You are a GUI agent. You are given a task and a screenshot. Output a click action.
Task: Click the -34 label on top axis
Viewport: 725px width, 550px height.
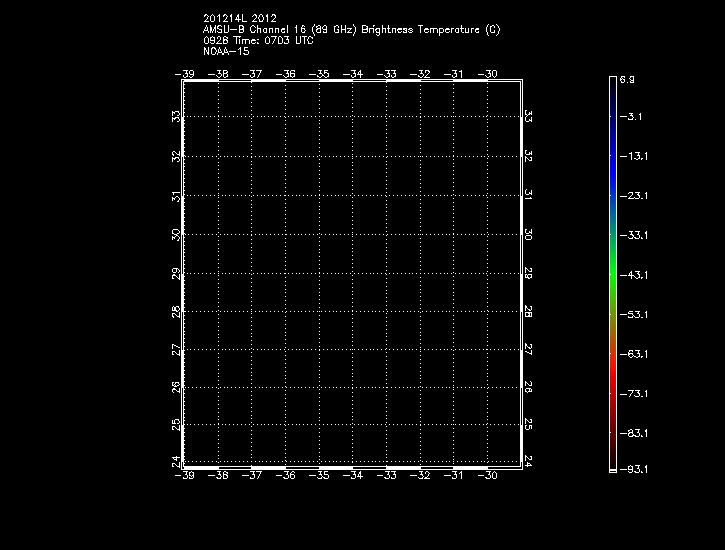tap(353, 74)
